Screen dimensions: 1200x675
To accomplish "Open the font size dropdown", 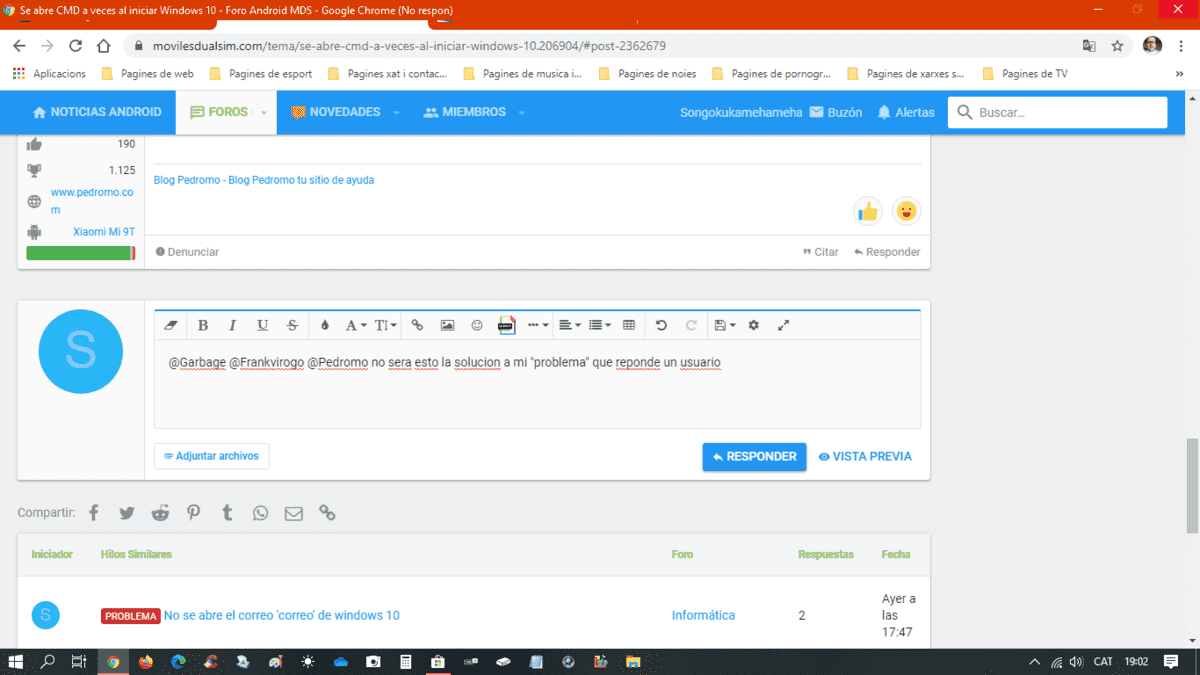I will (386, 325).
